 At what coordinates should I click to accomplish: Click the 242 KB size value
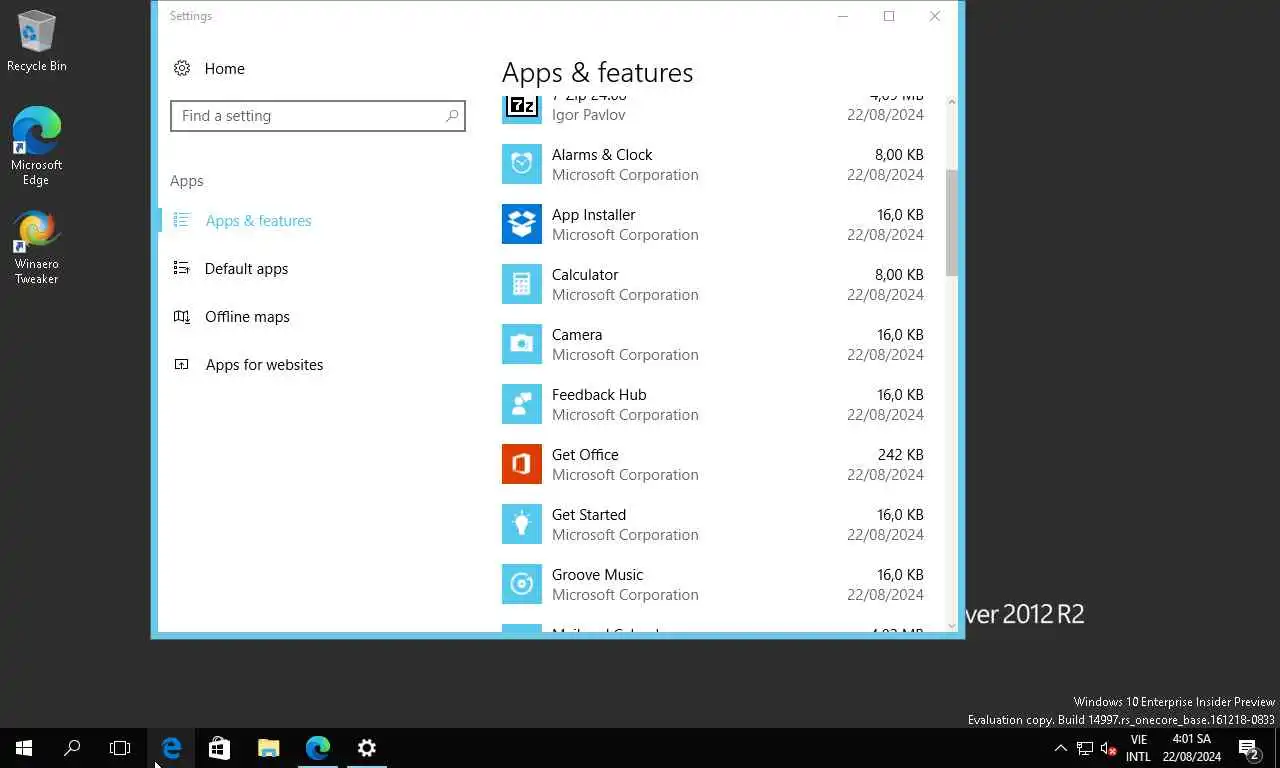click(900, 454)
